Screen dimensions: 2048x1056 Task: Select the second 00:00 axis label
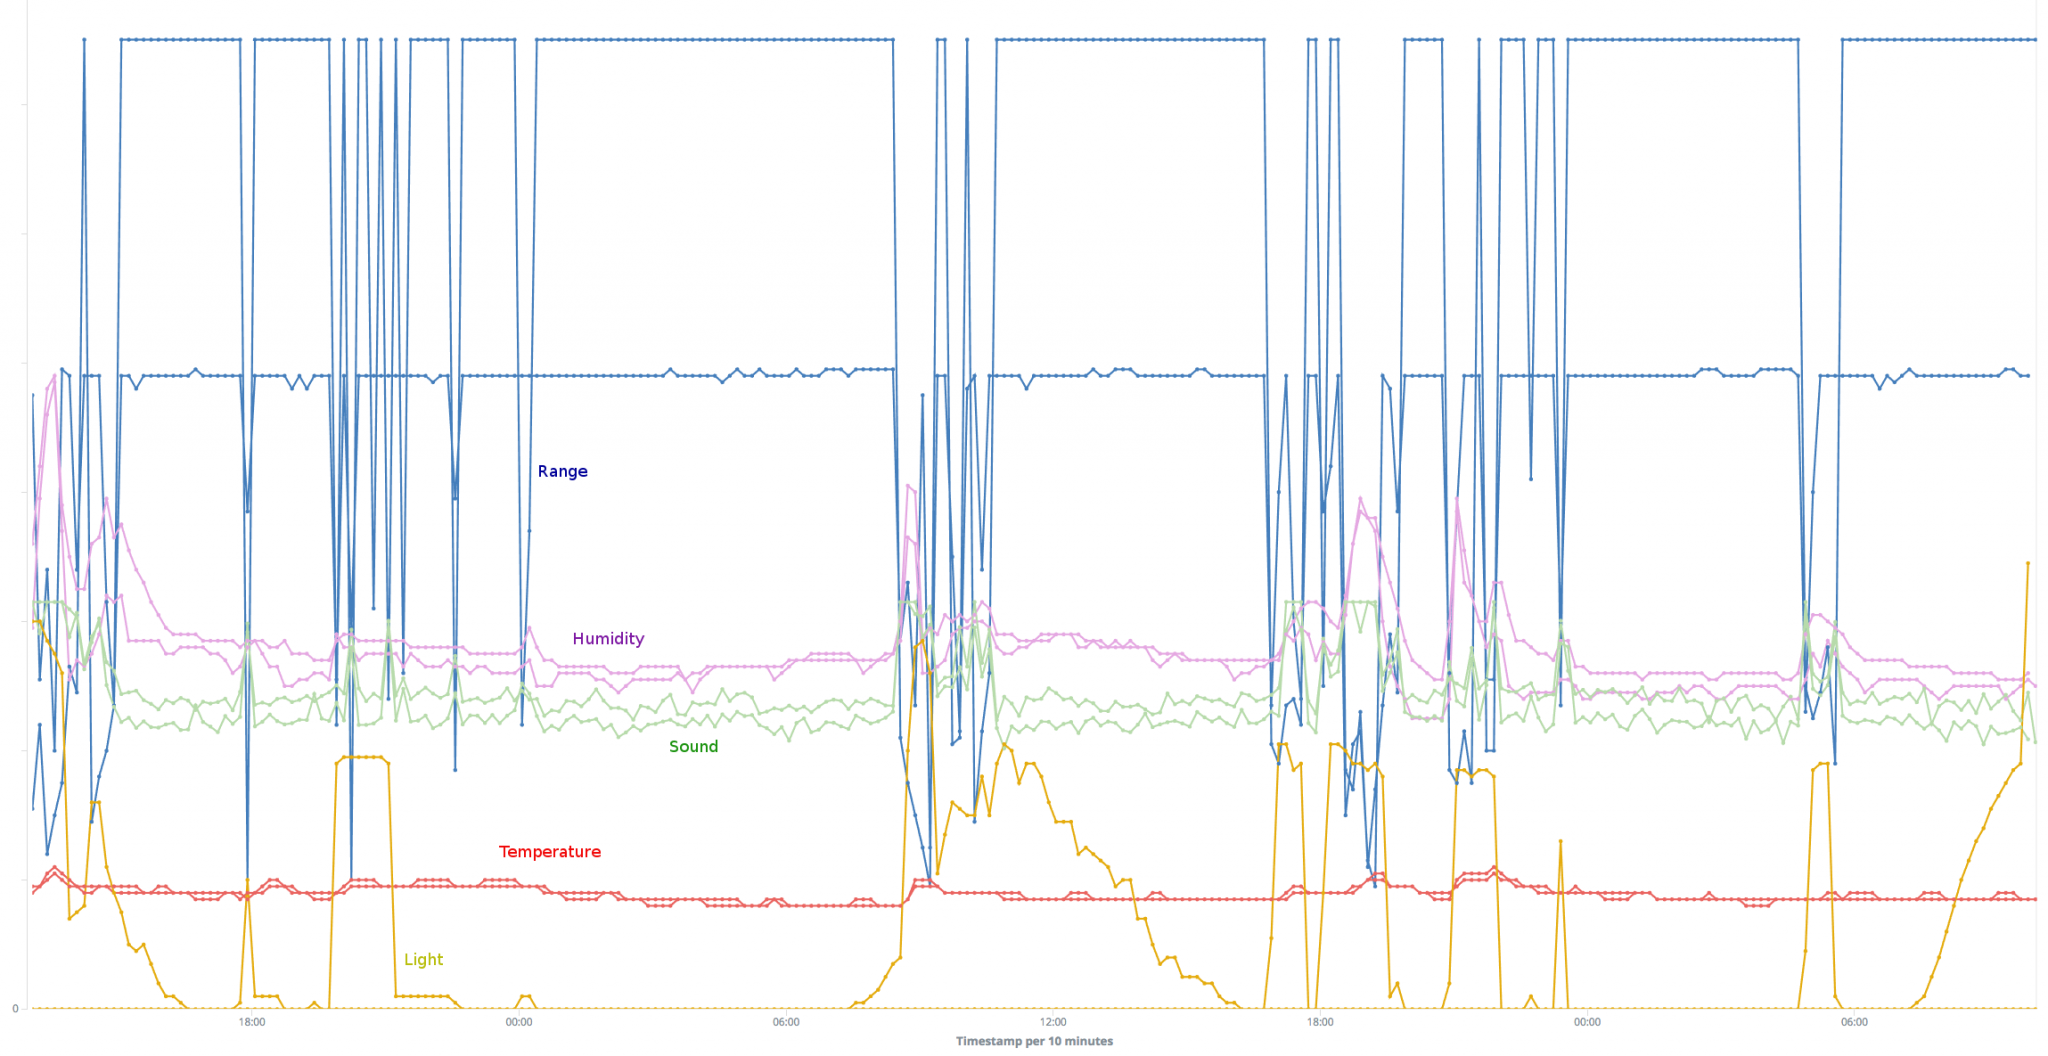click(x=1588, y=1022)
